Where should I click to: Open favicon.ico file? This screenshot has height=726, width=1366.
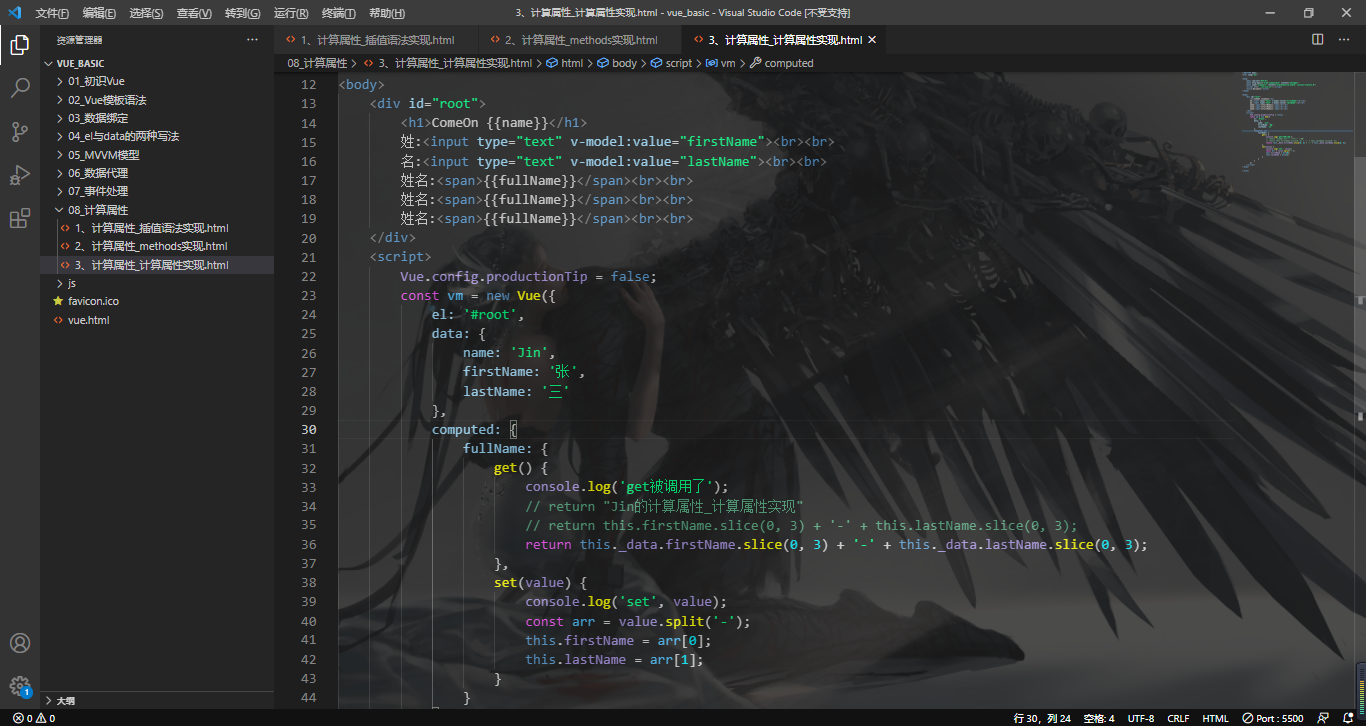point(157,301)
